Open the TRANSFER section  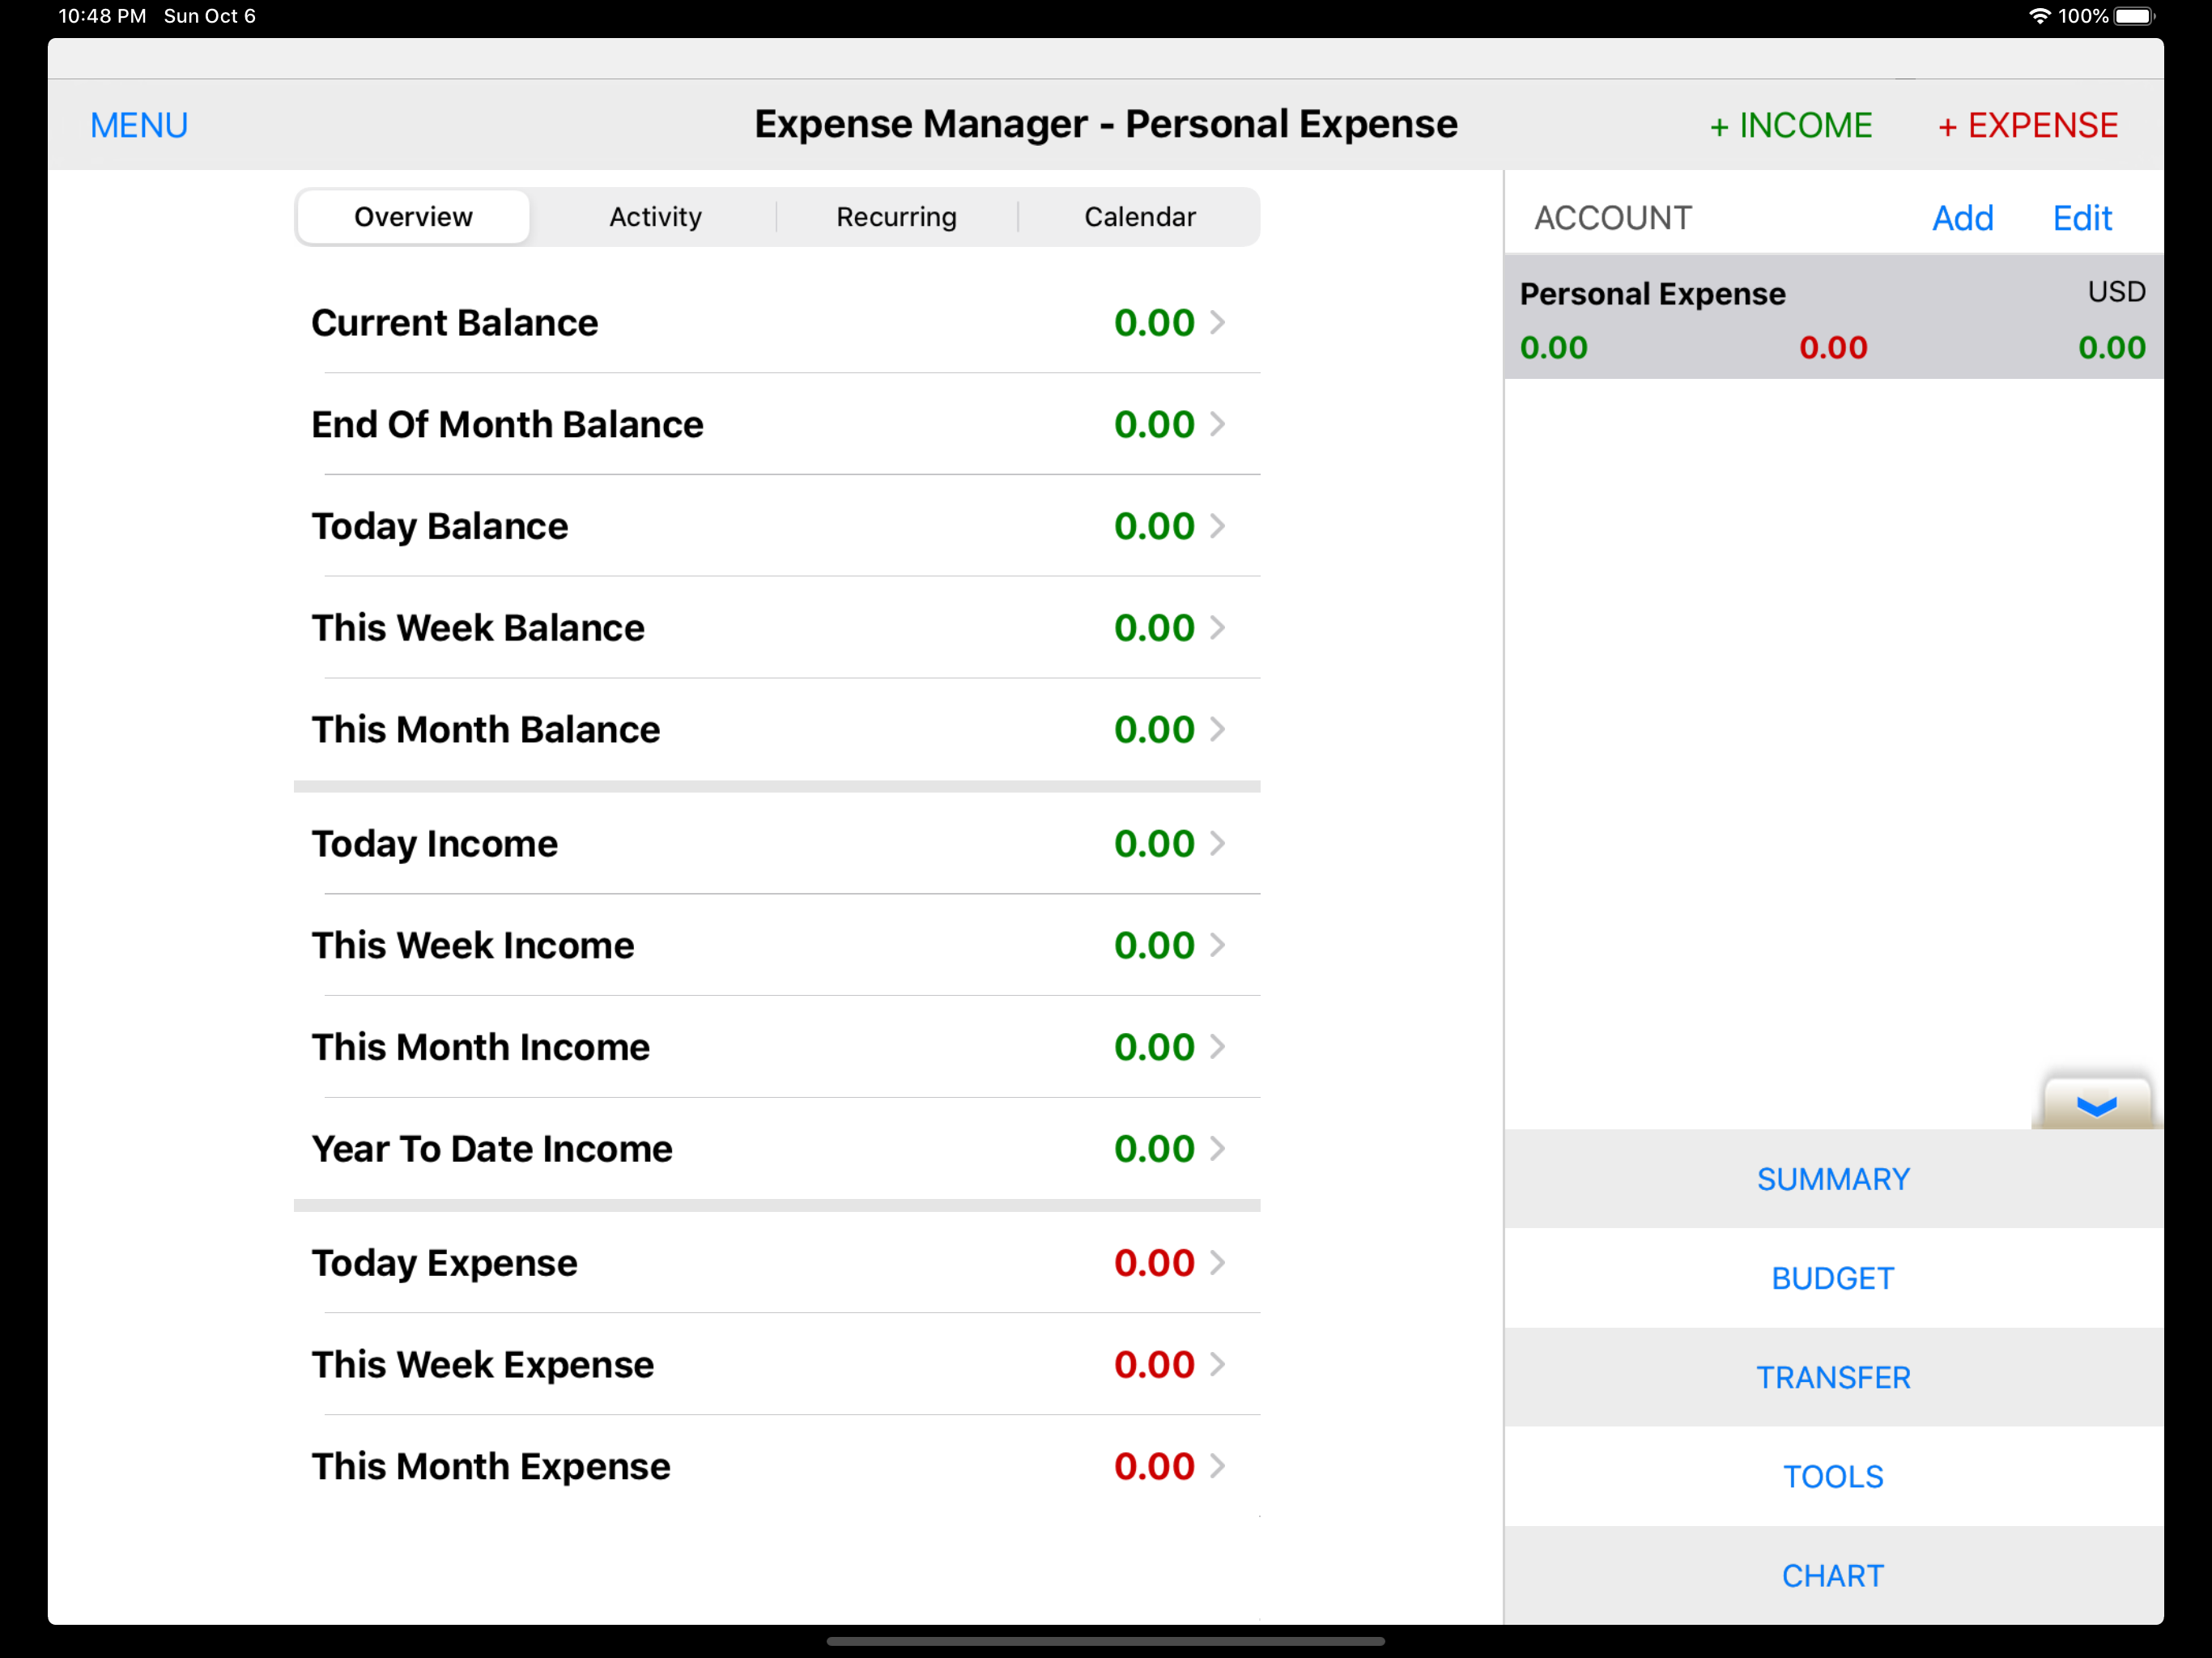click(x=1833, y=1377)
